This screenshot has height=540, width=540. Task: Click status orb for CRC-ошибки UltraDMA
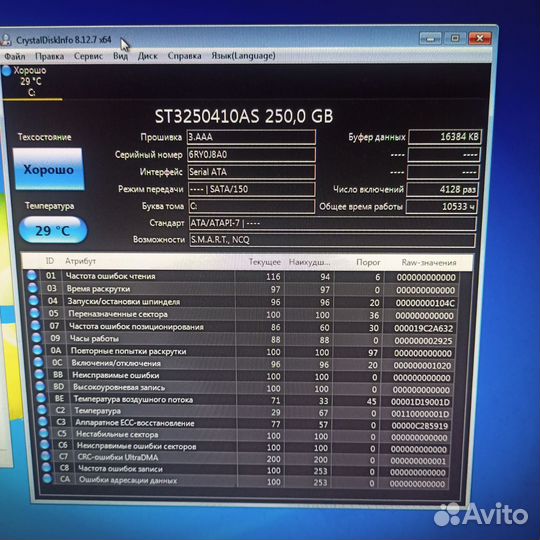point(45,456)
